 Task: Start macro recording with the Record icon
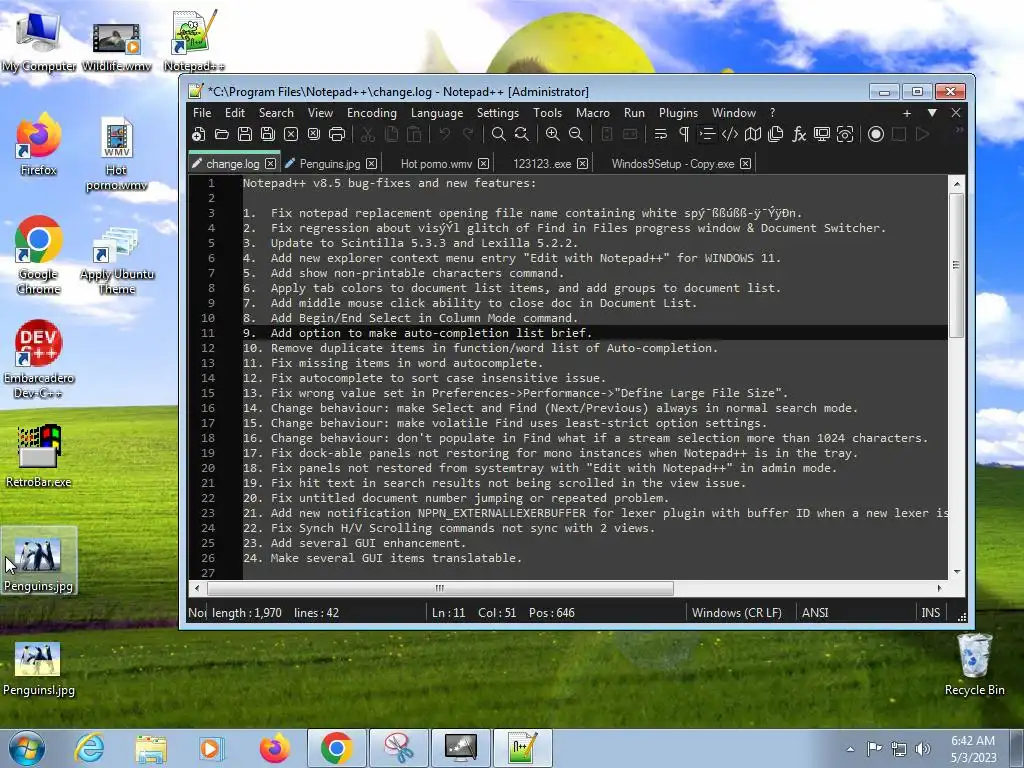(x=876, y=135)
